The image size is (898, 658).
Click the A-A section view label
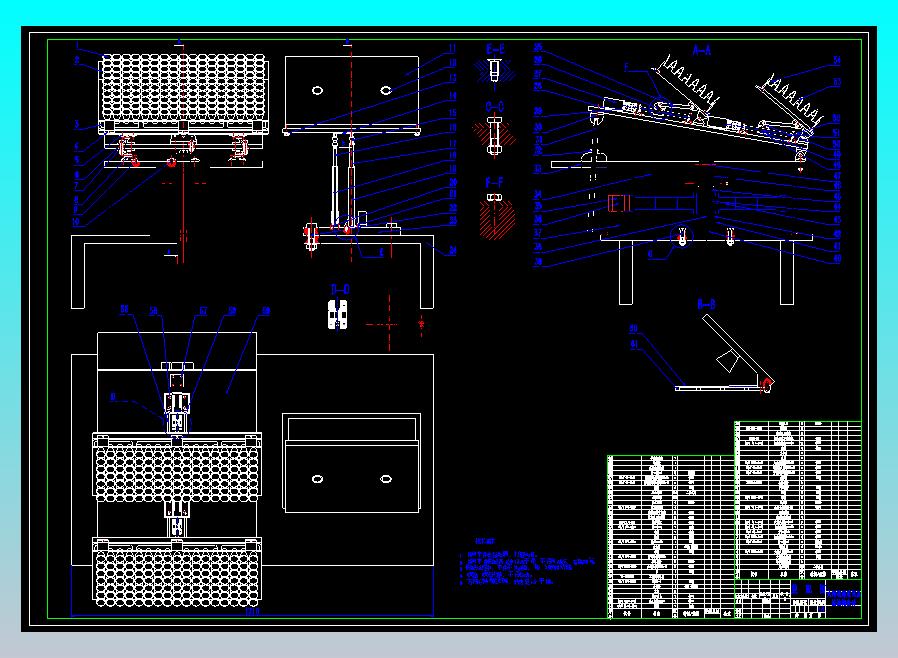point(702,50)
